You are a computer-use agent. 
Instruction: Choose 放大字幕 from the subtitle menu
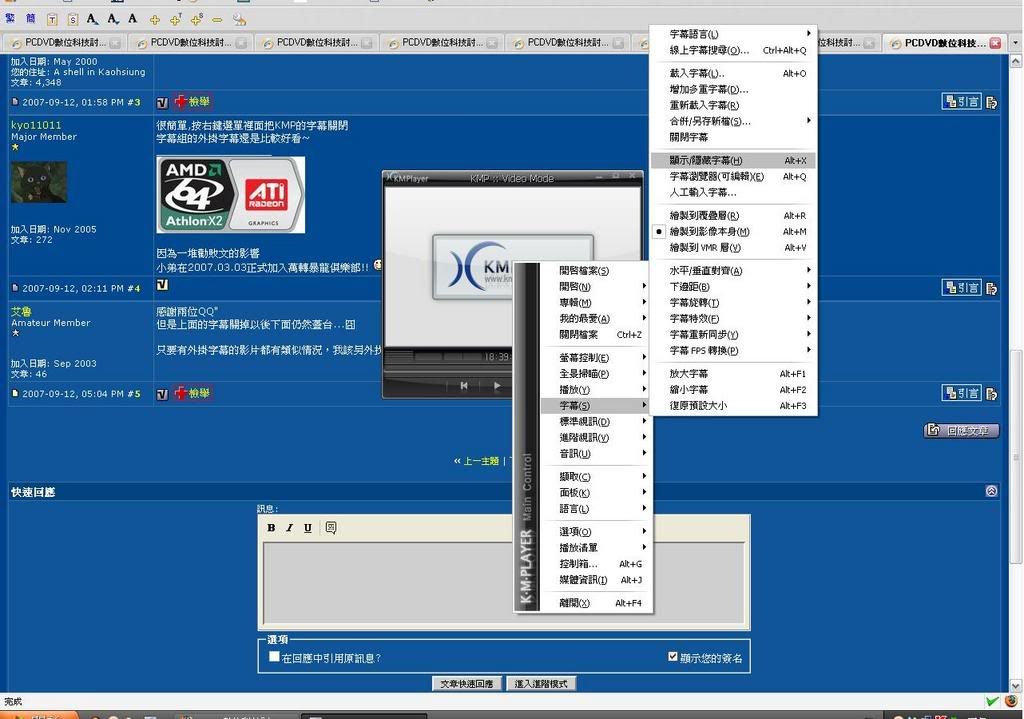(x=689, y=374)
